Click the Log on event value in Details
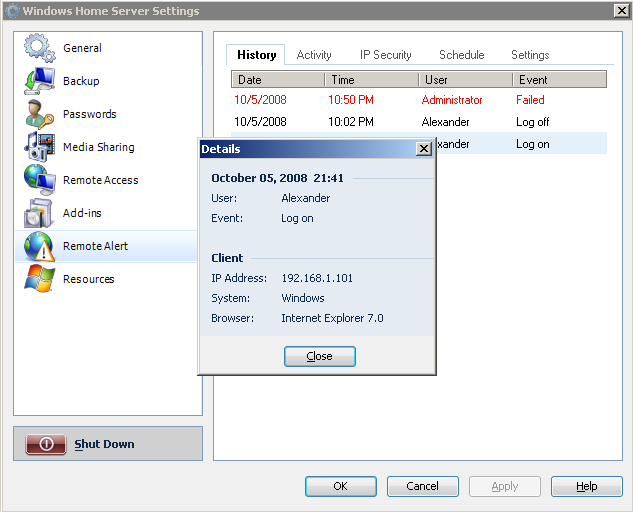 click(x=297, y=218)
